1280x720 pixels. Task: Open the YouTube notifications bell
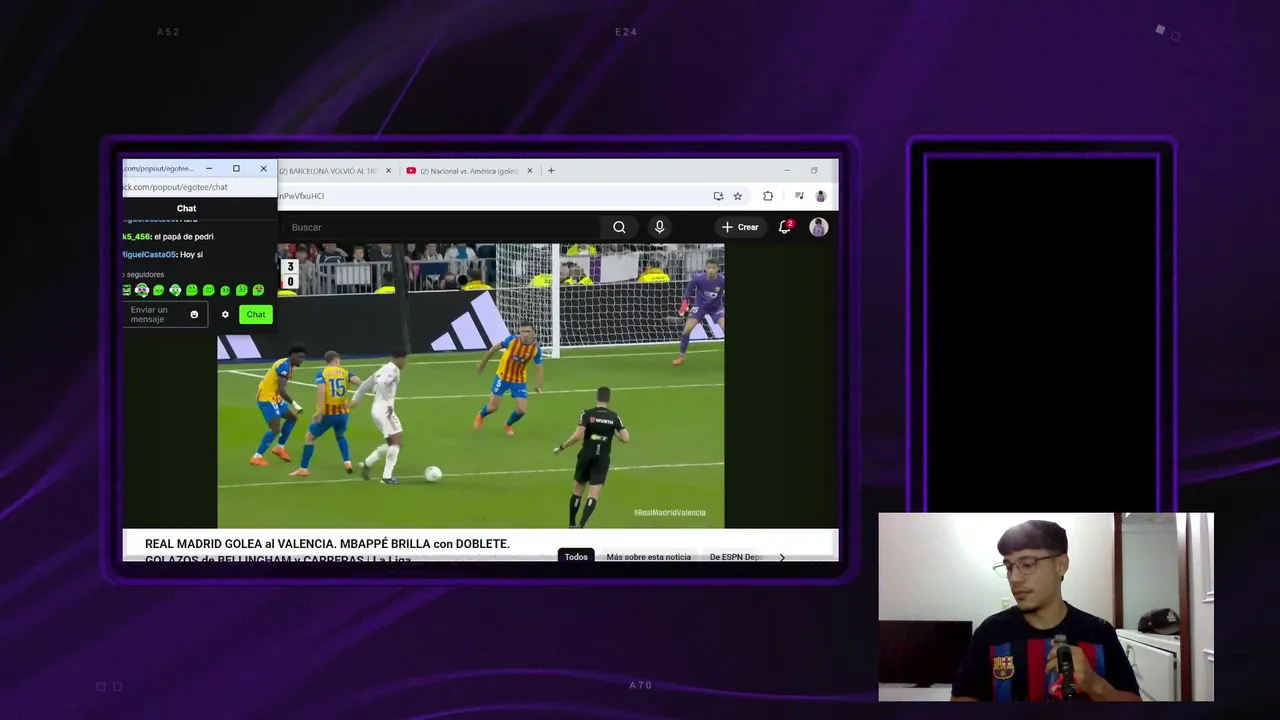click(x=785, y=227)
